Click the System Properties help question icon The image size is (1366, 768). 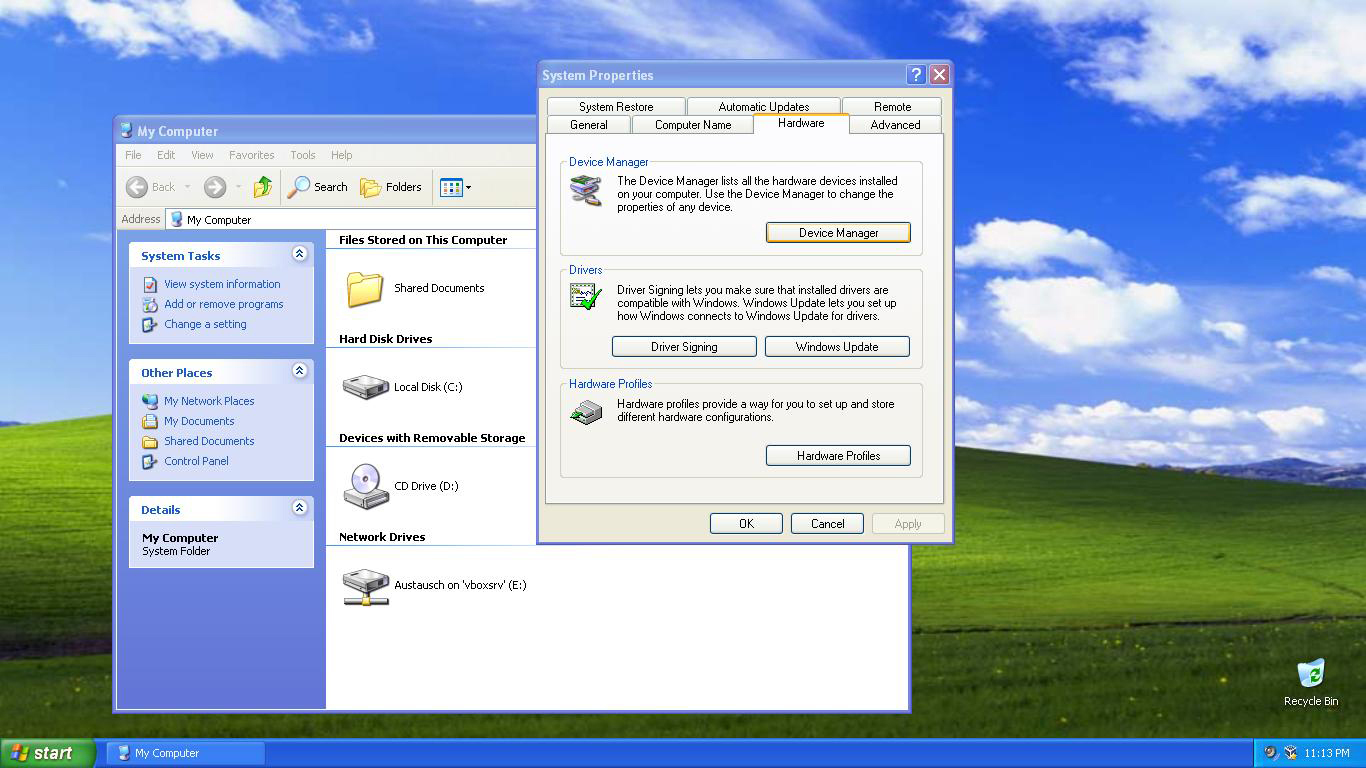[916, 75]
